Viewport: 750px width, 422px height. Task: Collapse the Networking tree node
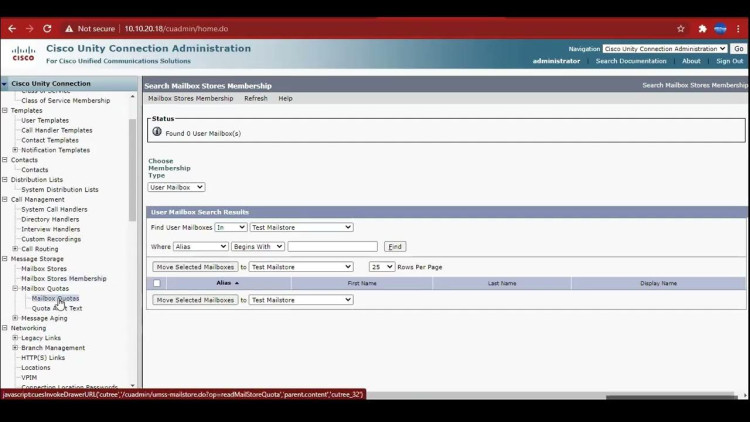point(5,328)
